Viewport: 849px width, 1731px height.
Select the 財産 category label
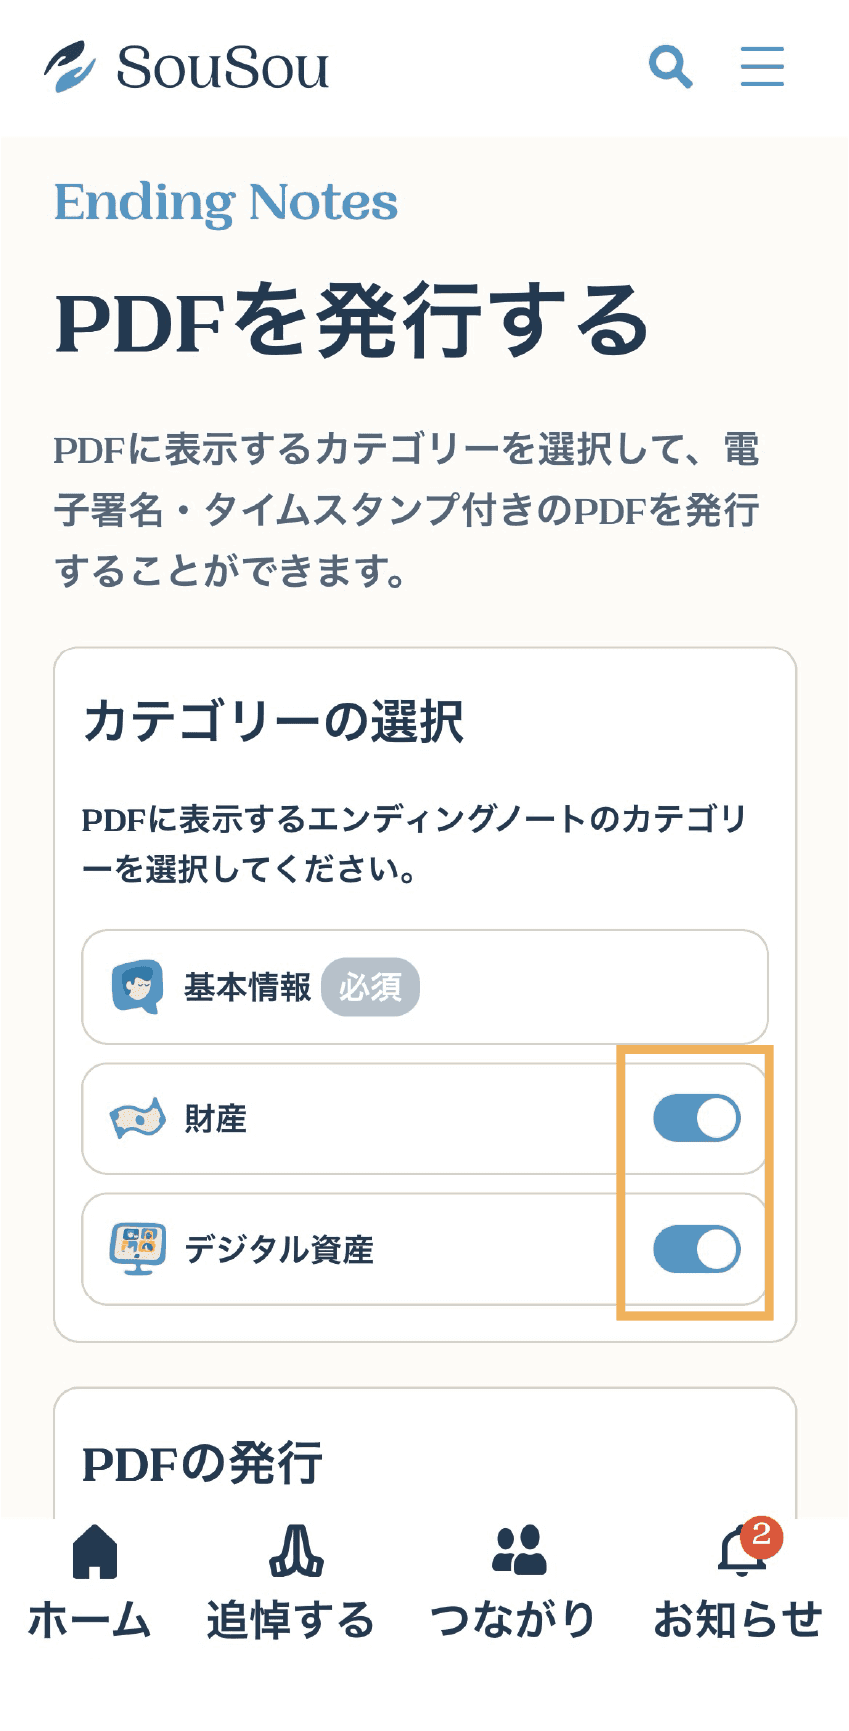point(215,1119)
